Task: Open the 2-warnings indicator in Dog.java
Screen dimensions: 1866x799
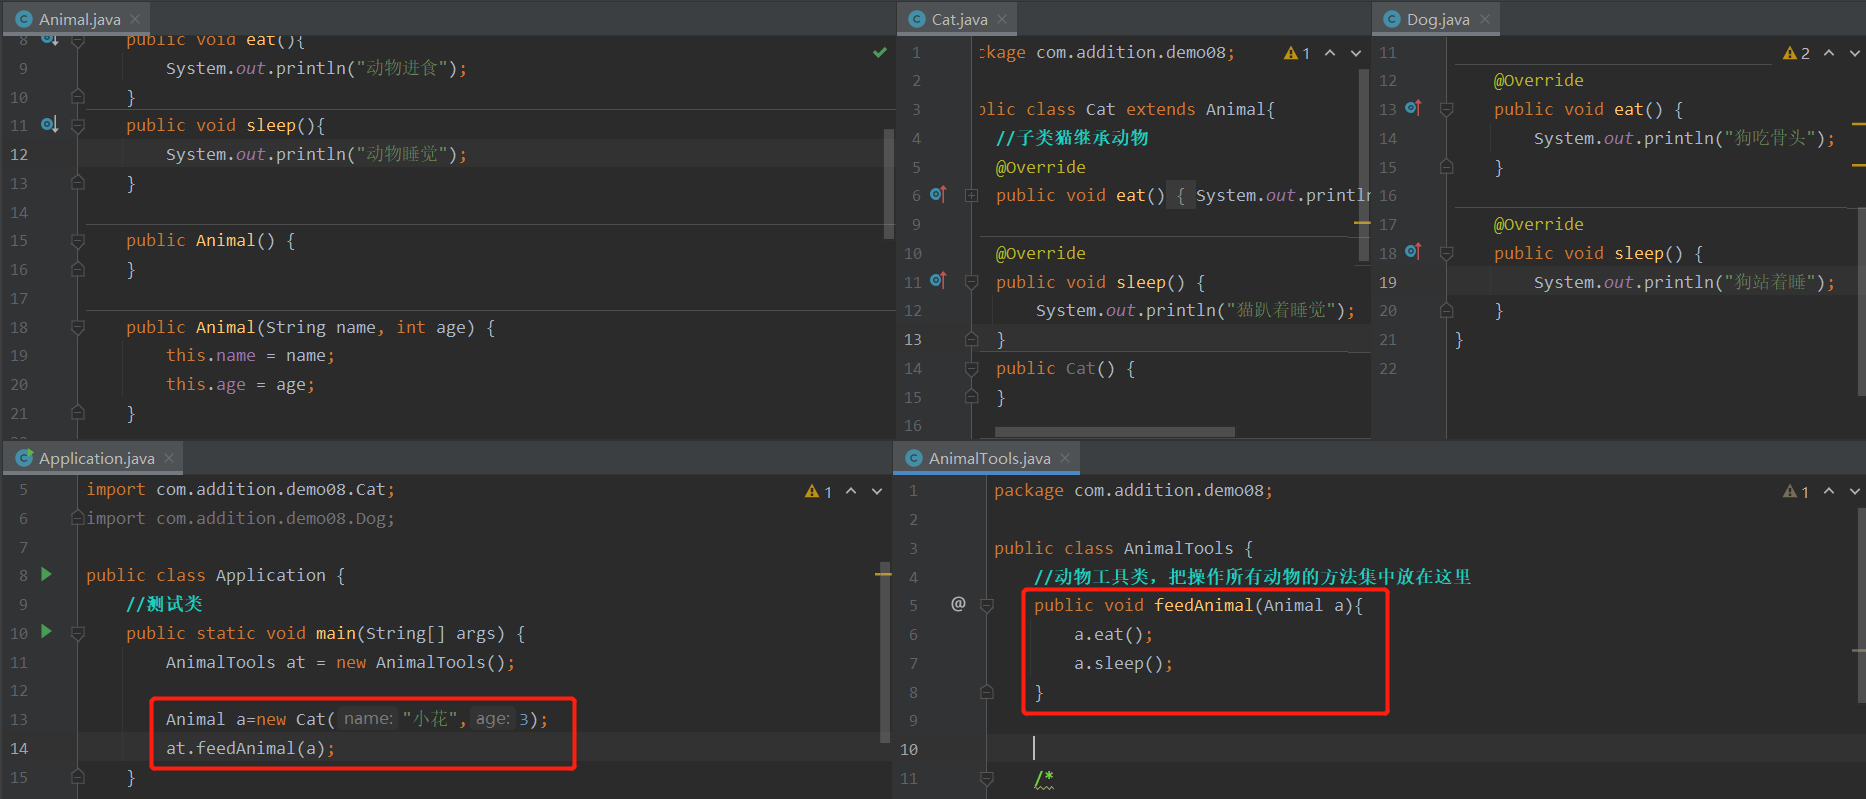Action: [x=1796, y=53]
